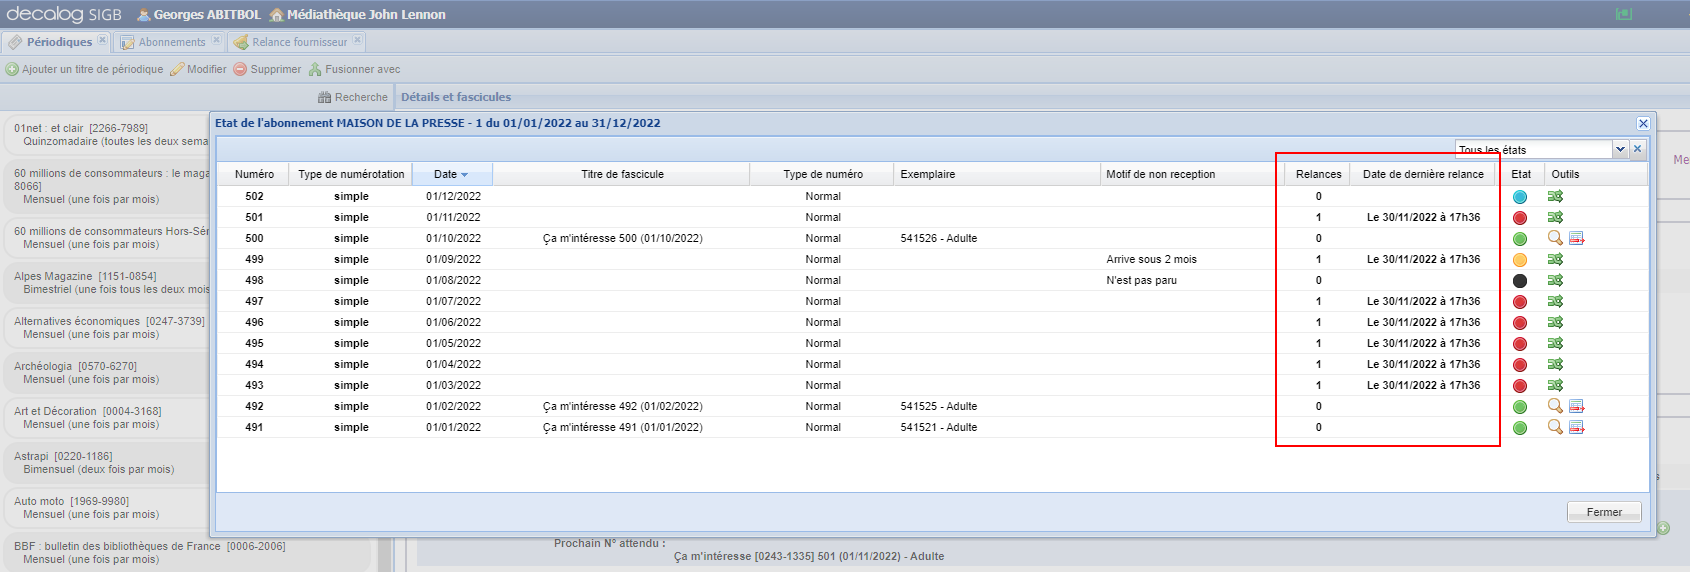The width and height of the screenshot is (1690, 572).
Task: Click the green screen icon in header
Action: 1624,14
